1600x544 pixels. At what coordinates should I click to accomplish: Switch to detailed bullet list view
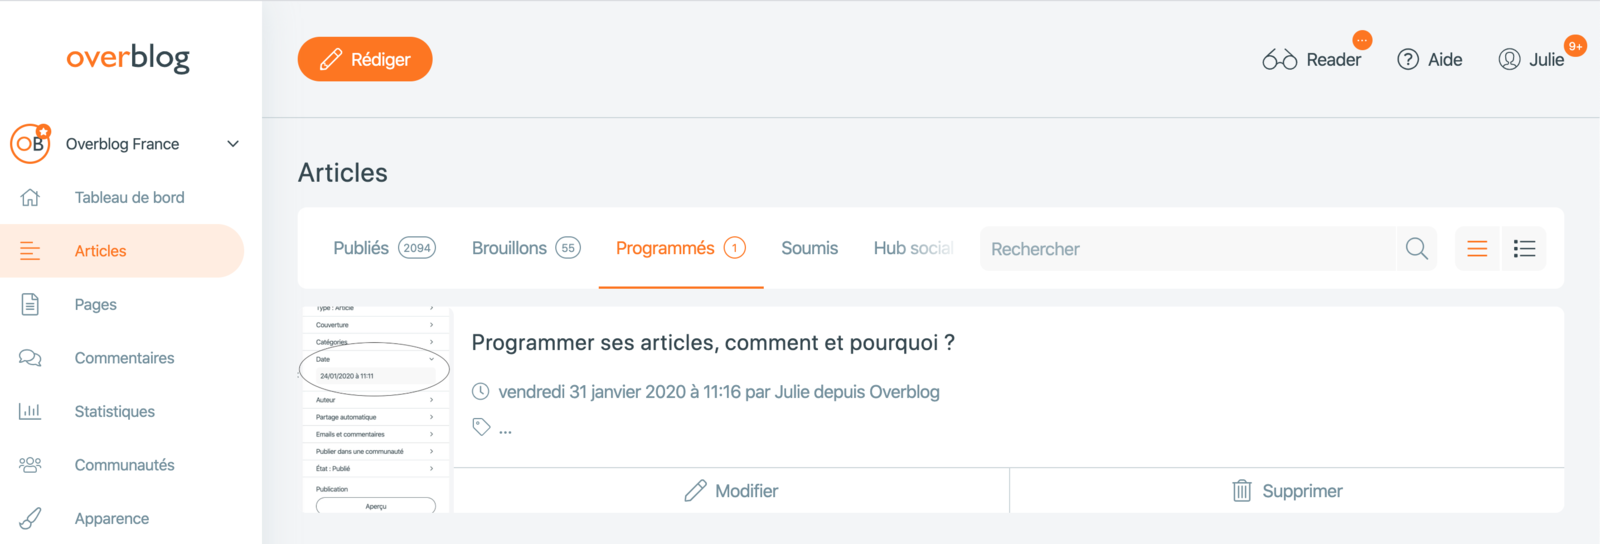(1524, 248)
